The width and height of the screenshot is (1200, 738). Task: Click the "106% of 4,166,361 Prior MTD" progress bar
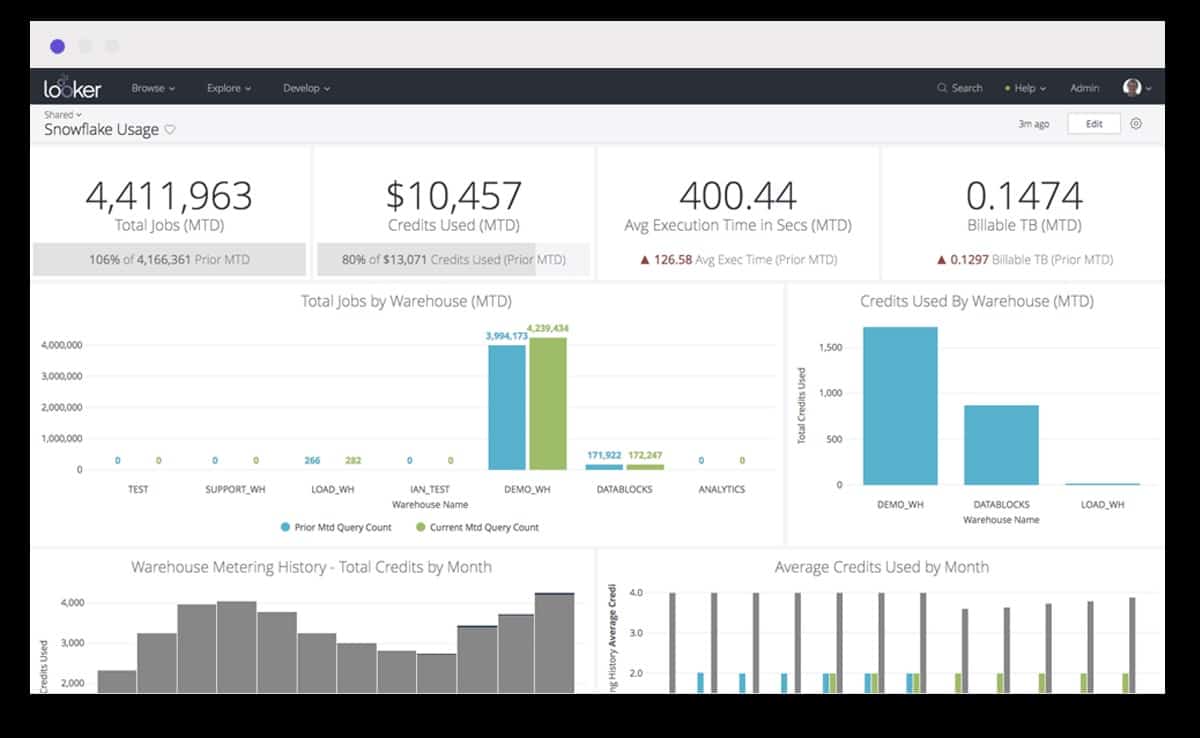click(169, 259)
